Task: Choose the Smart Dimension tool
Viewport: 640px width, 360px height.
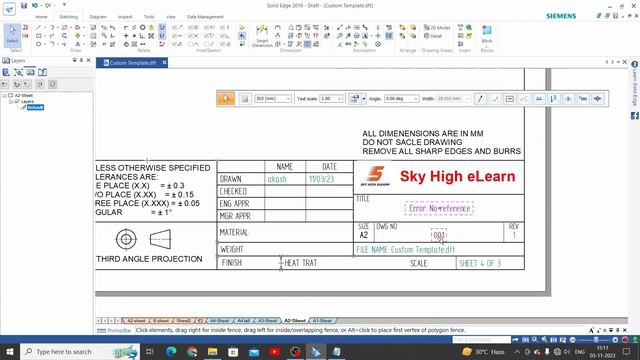Action: [x=262, y=36]
